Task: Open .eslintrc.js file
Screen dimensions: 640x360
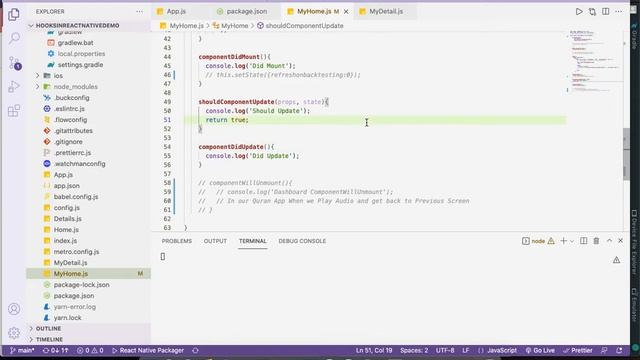Action: 69,109
